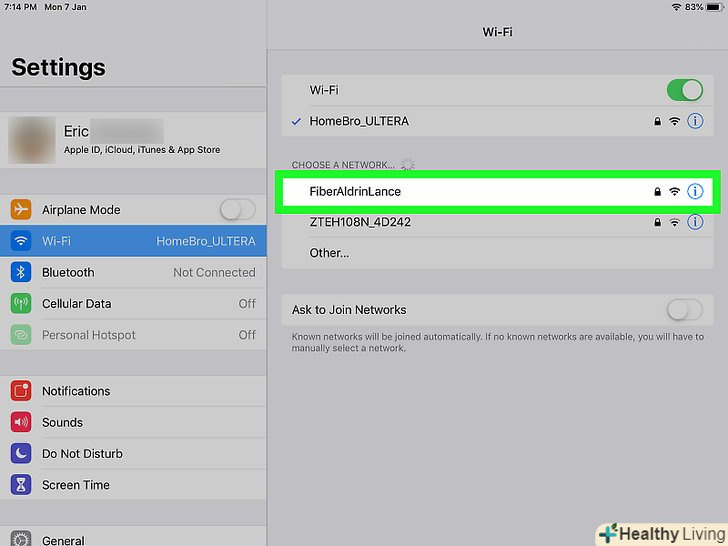This screenshot has width=728, height=546.
Task: Open Screen Time settings
Action: coord(133,485)
